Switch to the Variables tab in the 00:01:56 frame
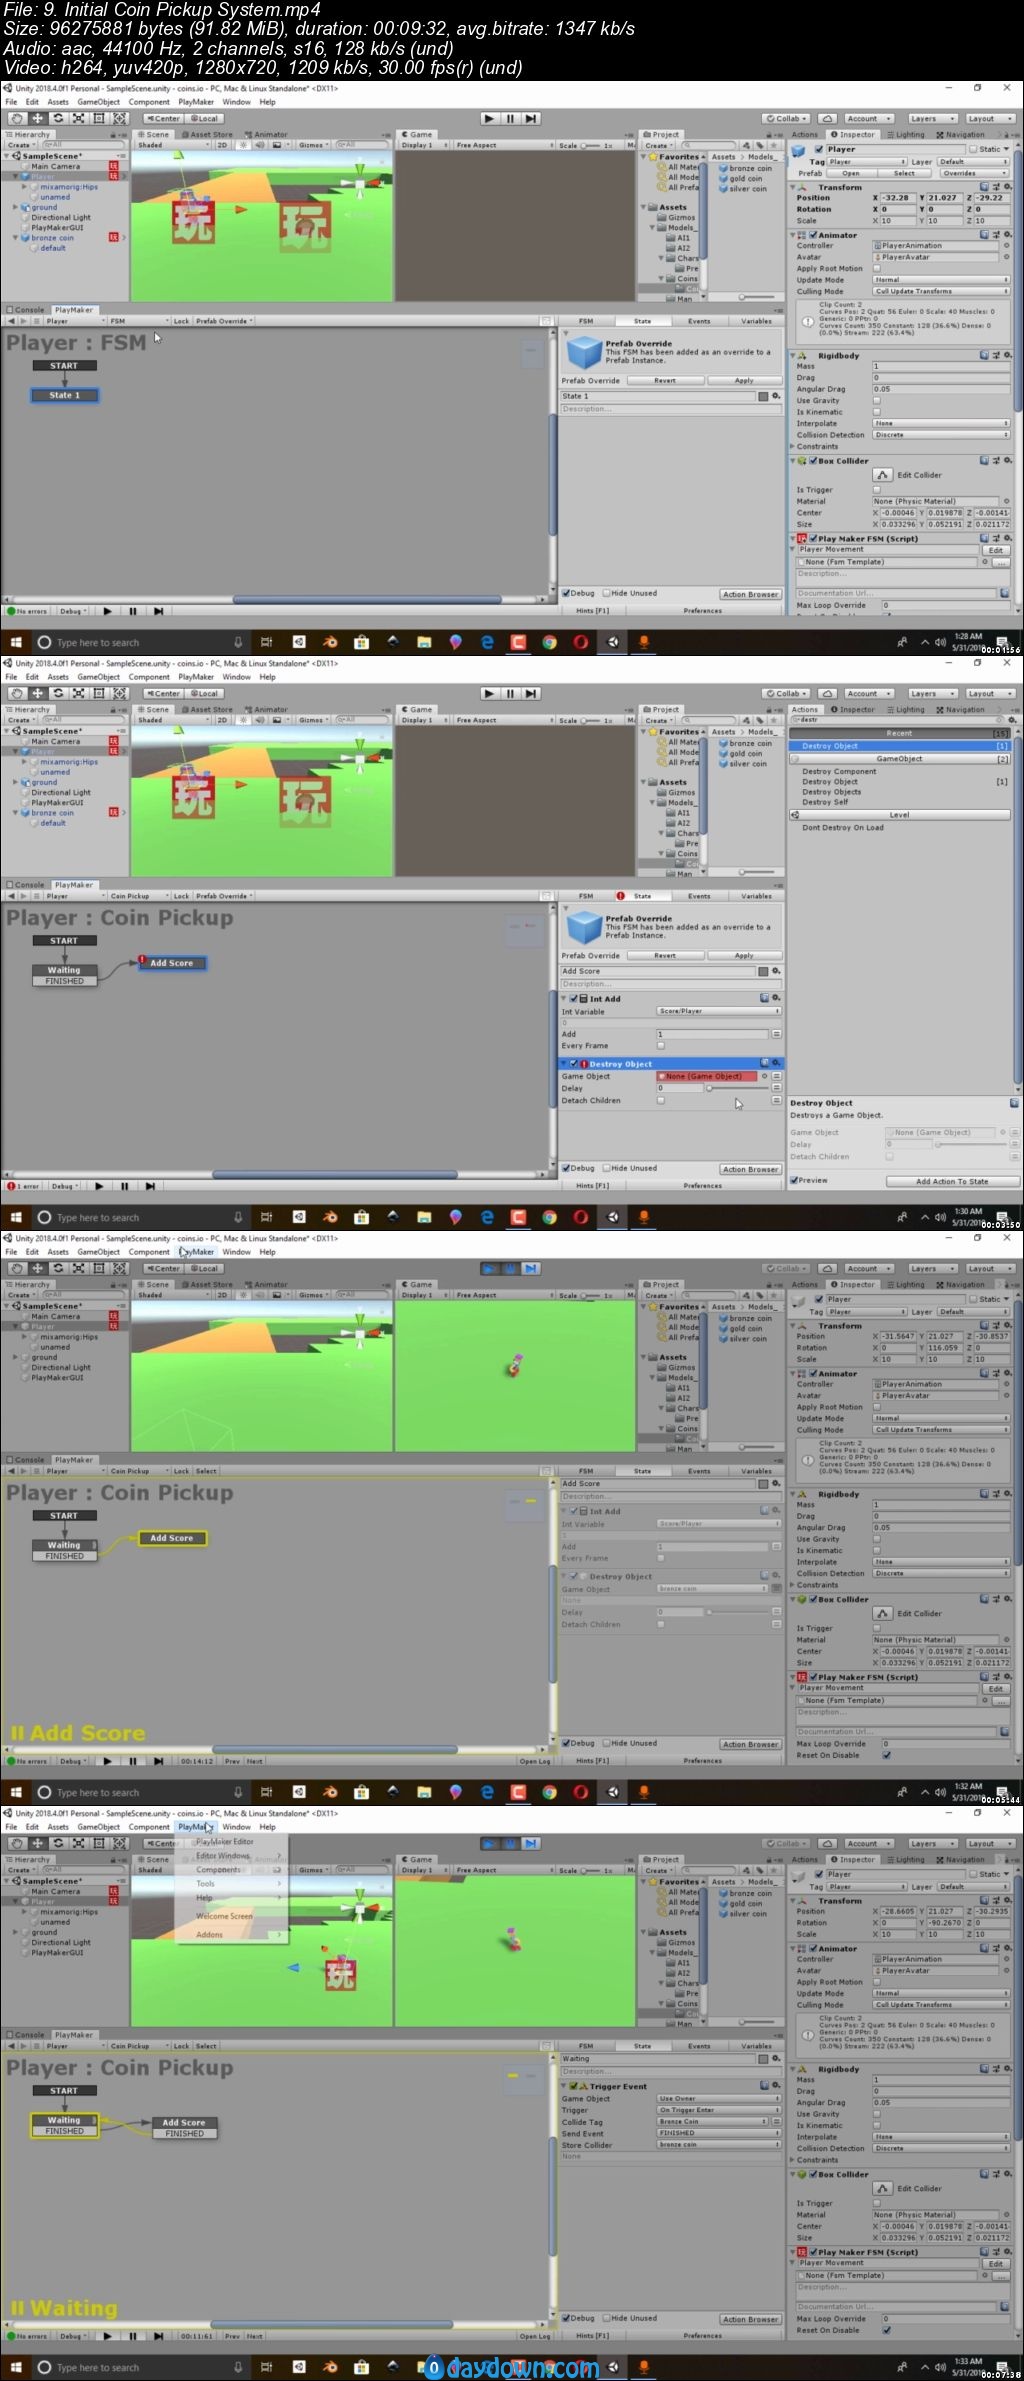This screenshot has width=1024, height=2381. 756,321
